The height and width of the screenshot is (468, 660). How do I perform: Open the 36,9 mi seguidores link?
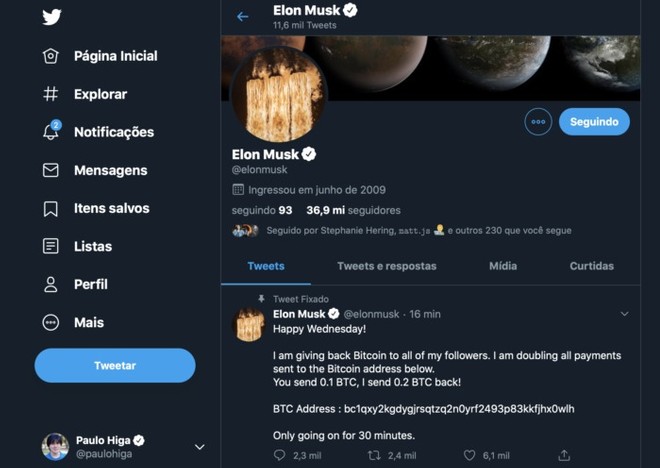(x=353, y=211)
